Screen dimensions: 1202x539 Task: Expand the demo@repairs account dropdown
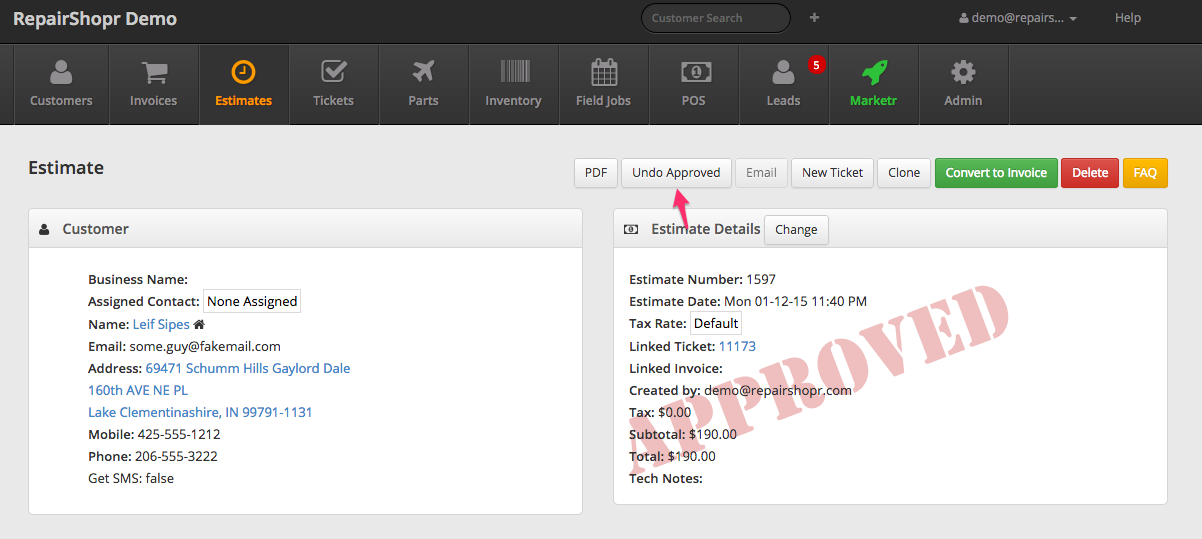pos(1017,18)
